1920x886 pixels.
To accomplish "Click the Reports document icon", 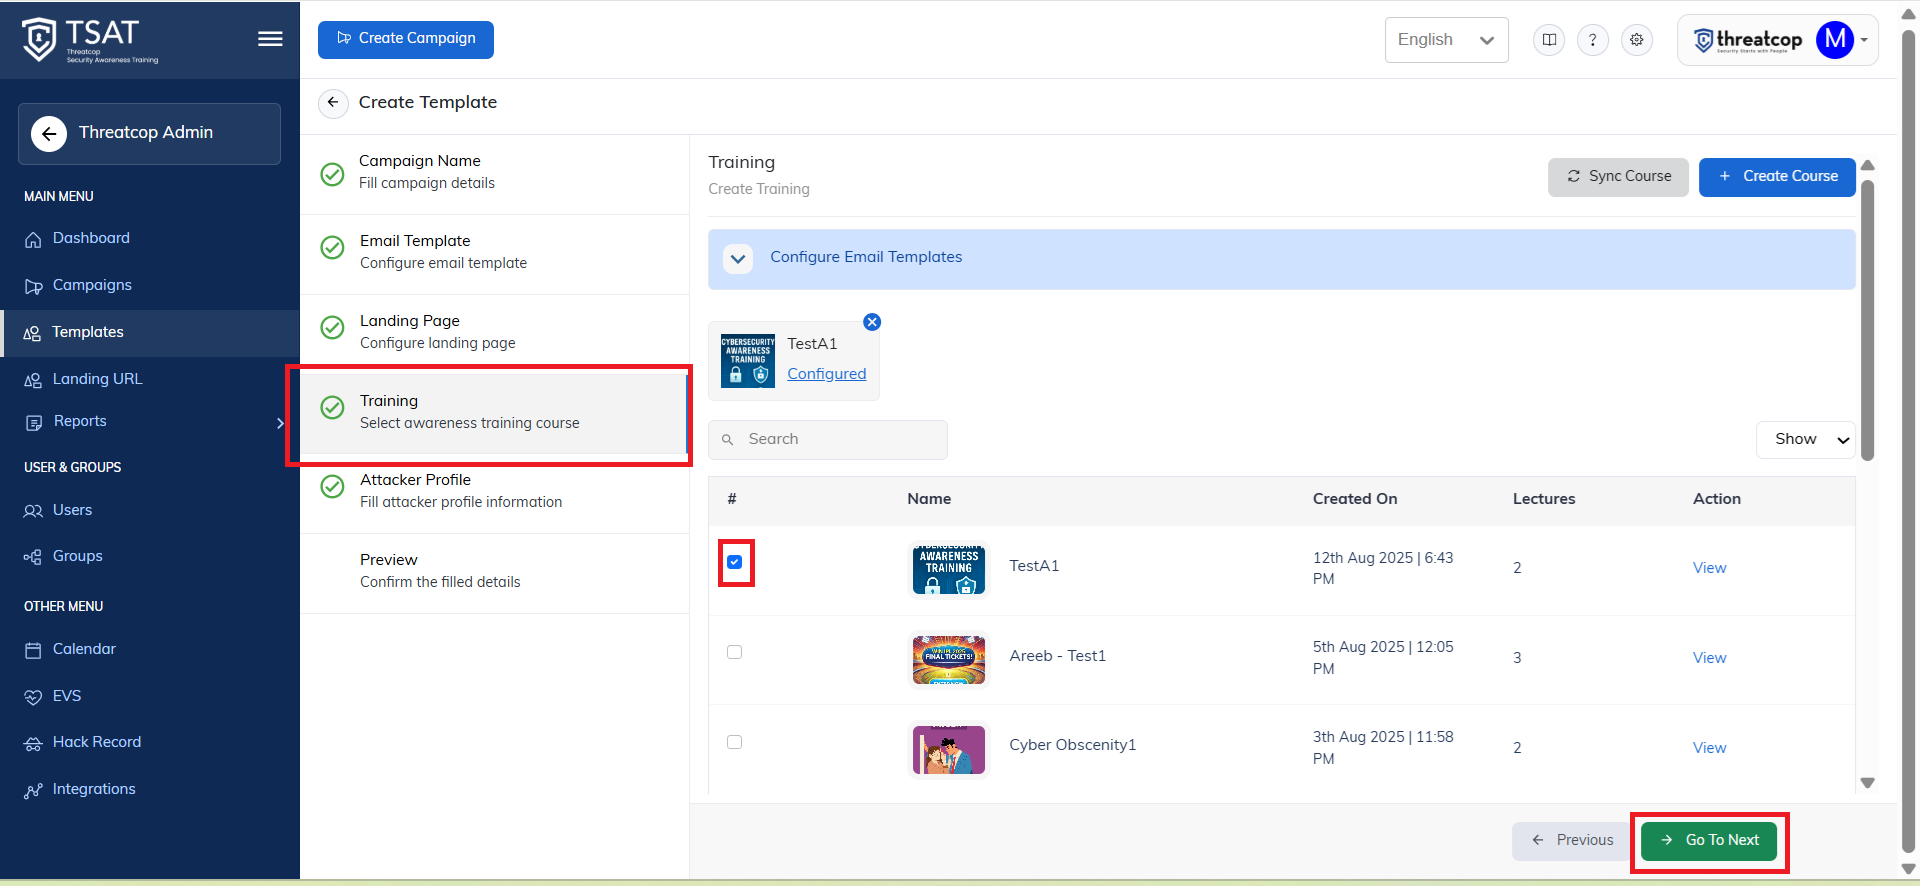I will [x=33, y=423].
